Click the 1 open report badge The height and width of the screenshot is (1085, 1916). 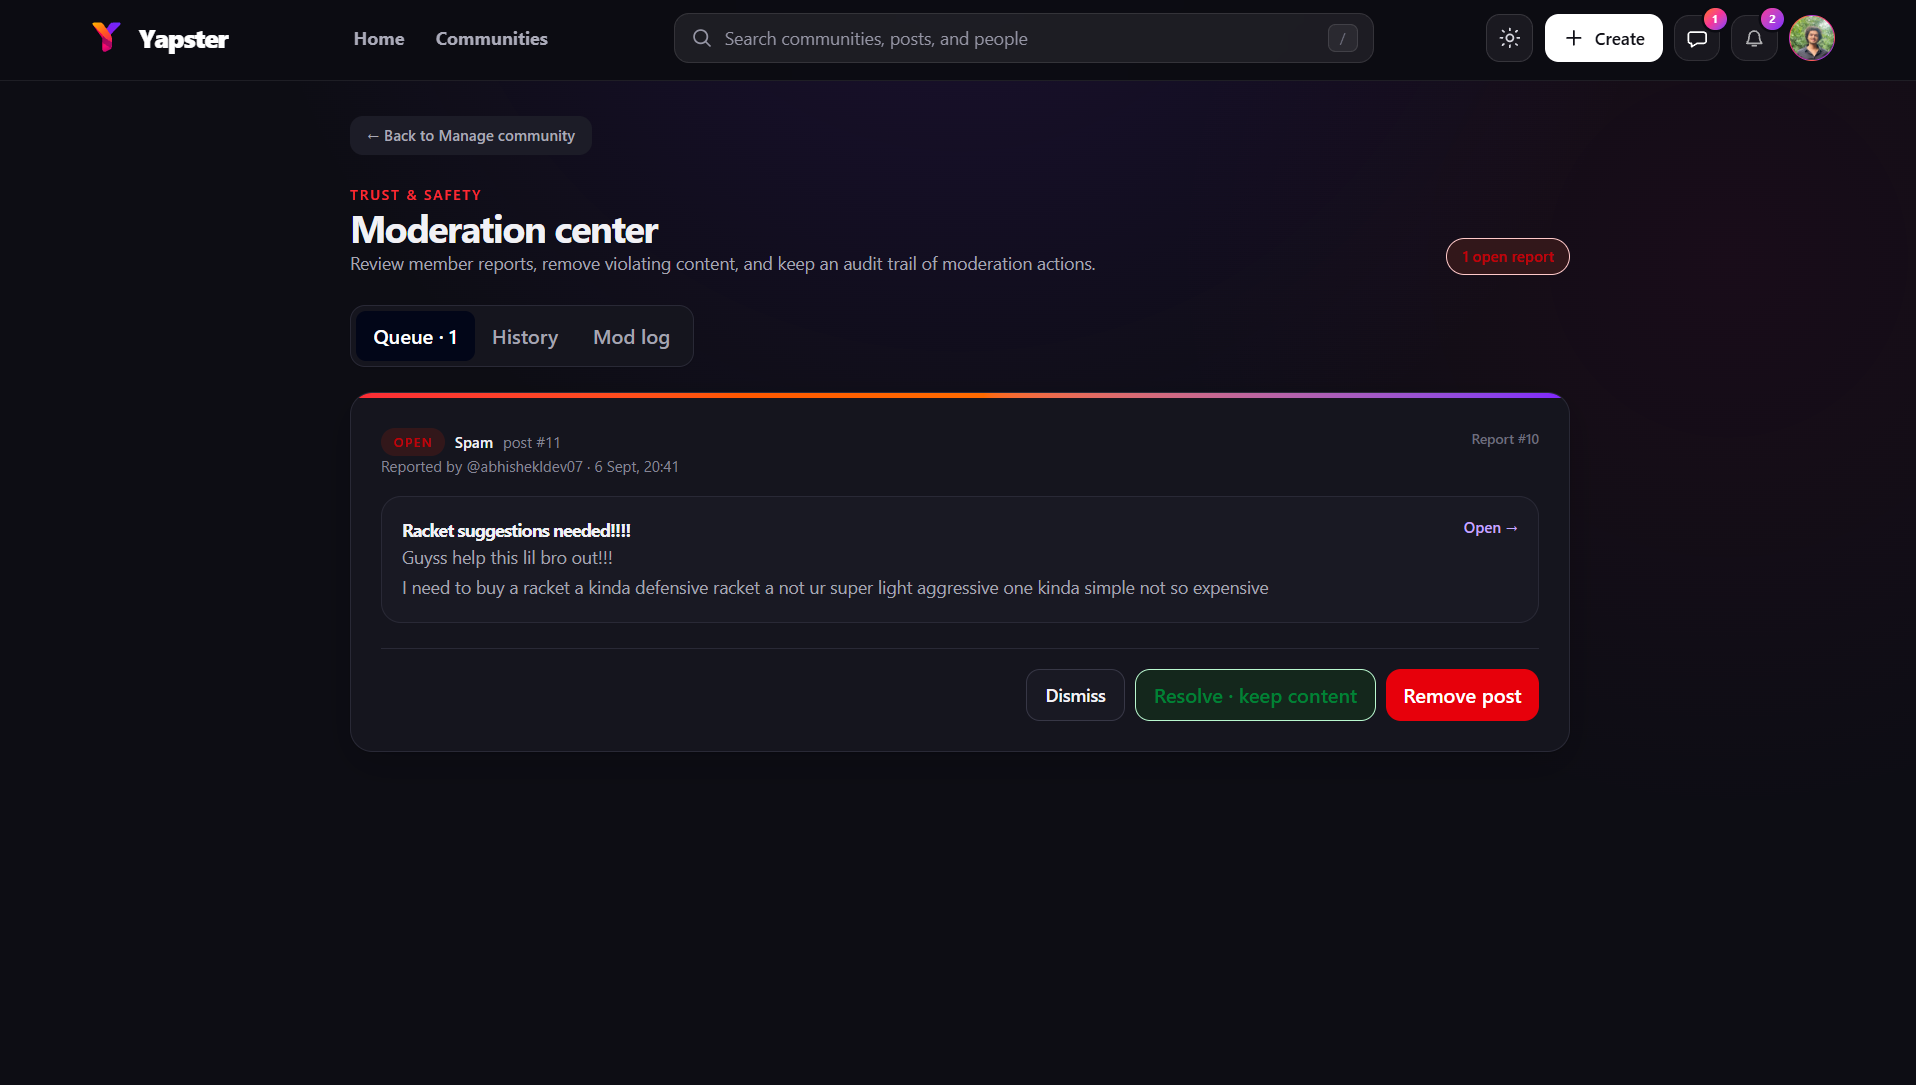coord(1507,257)
